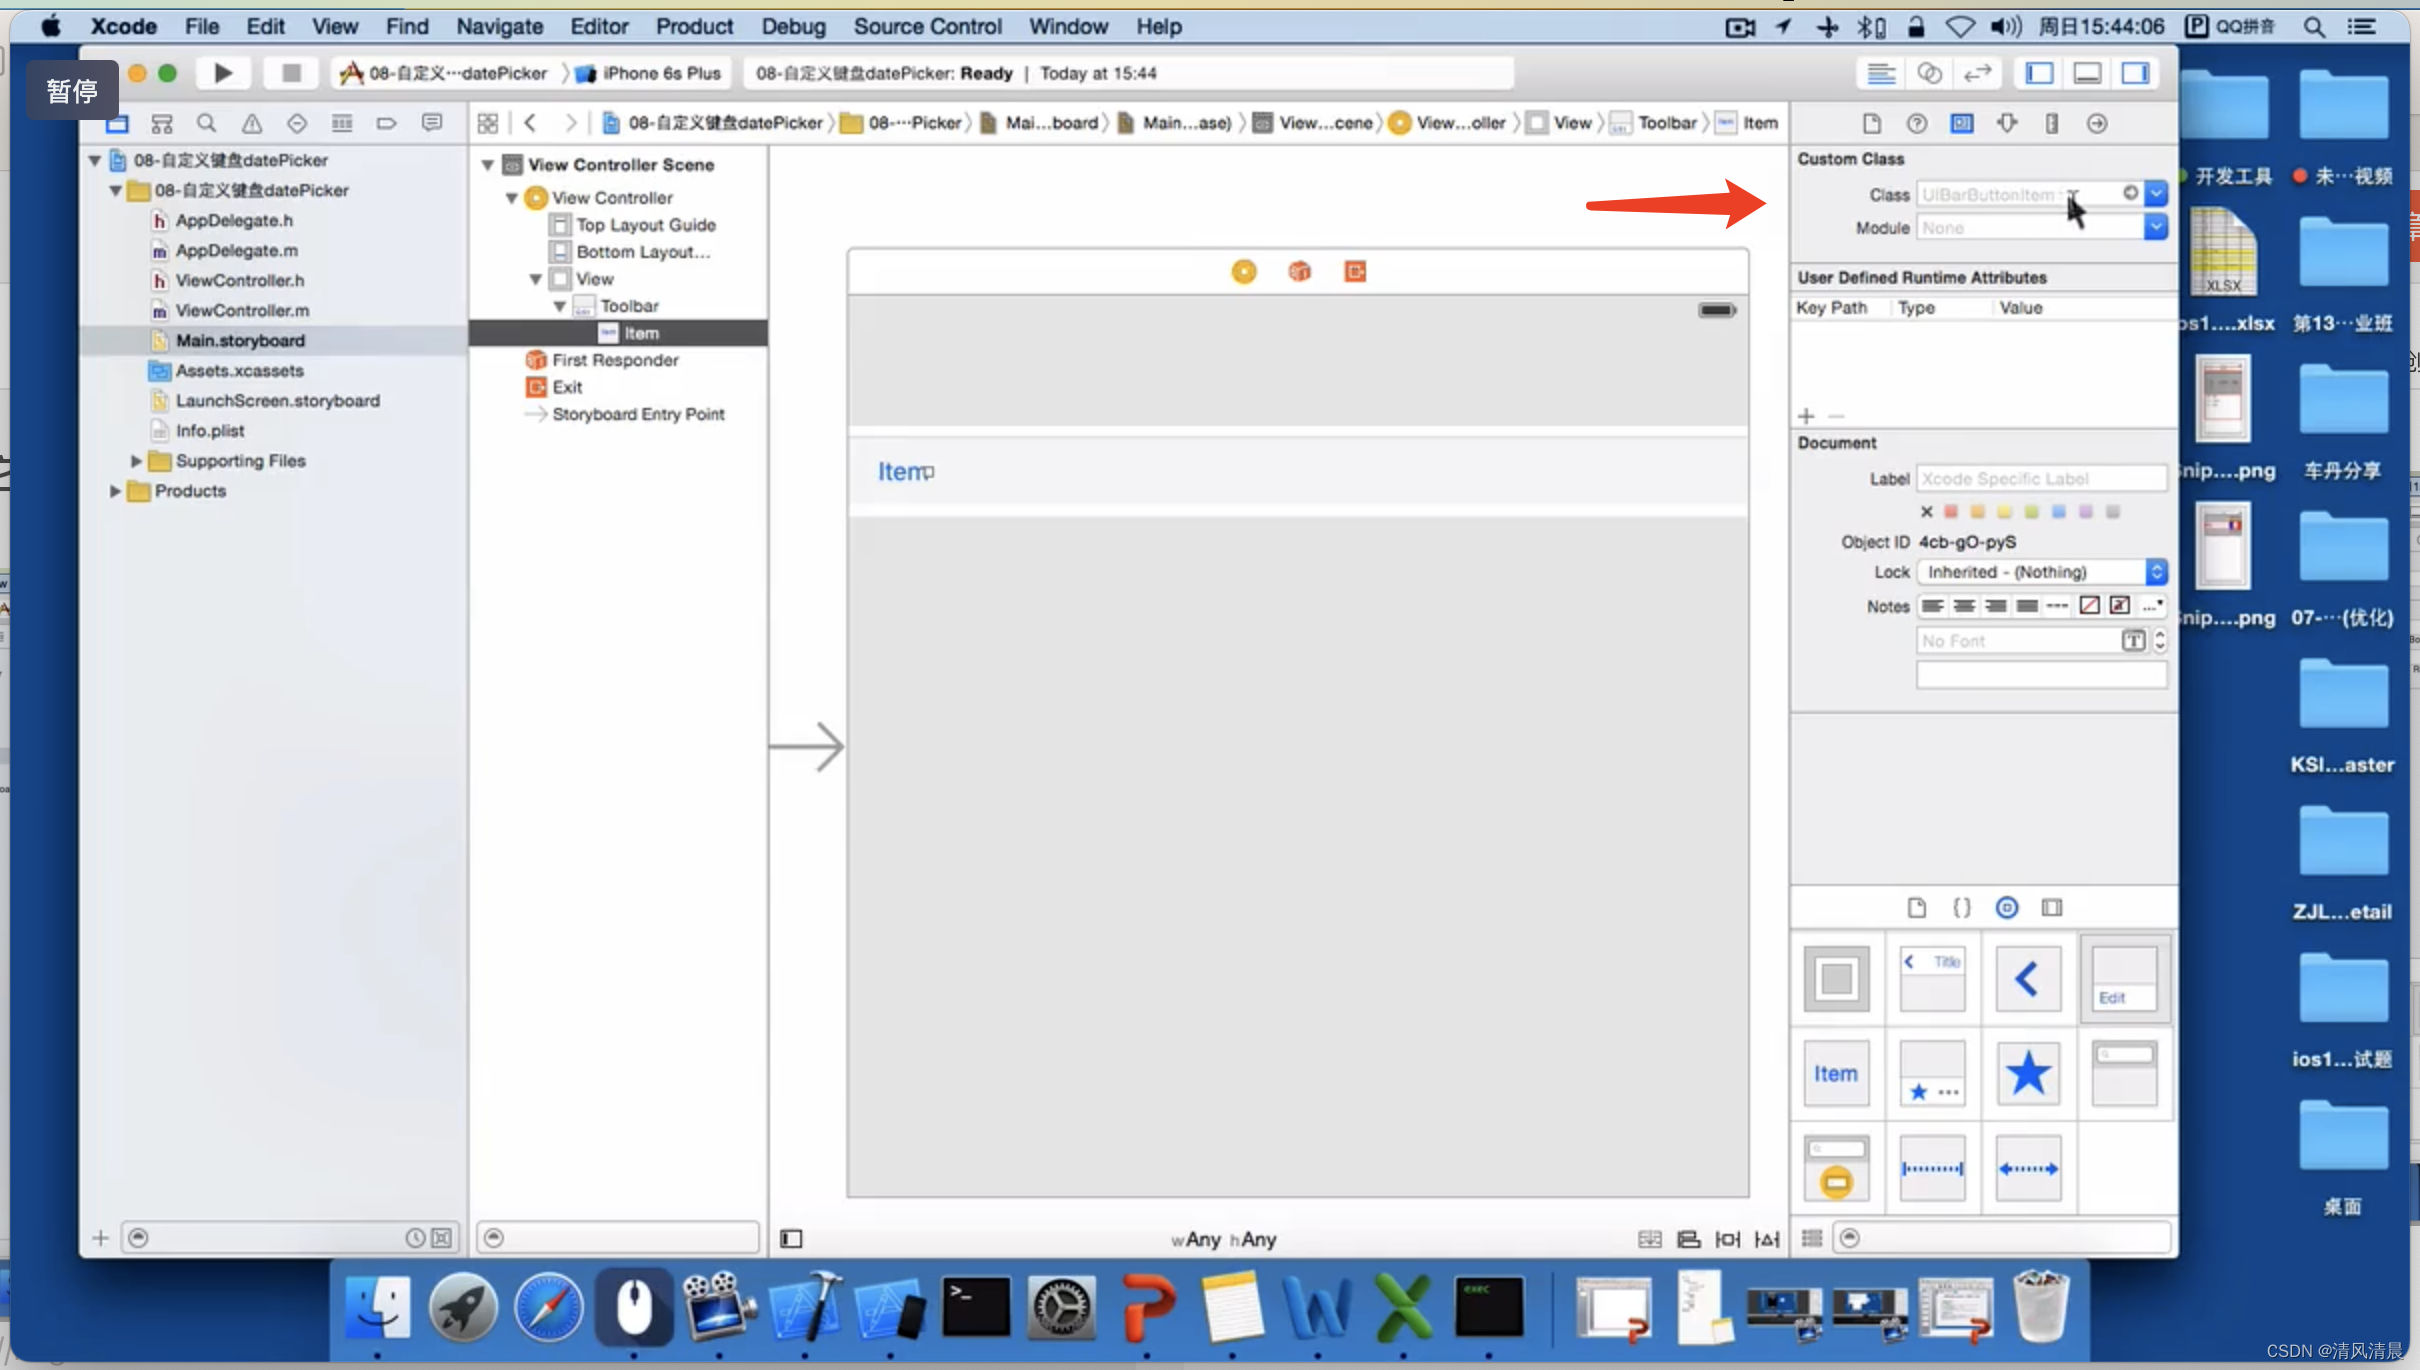This screenshot has width=2420, height=1370.
Task: Show the Media library
Action: [2052, 908]
